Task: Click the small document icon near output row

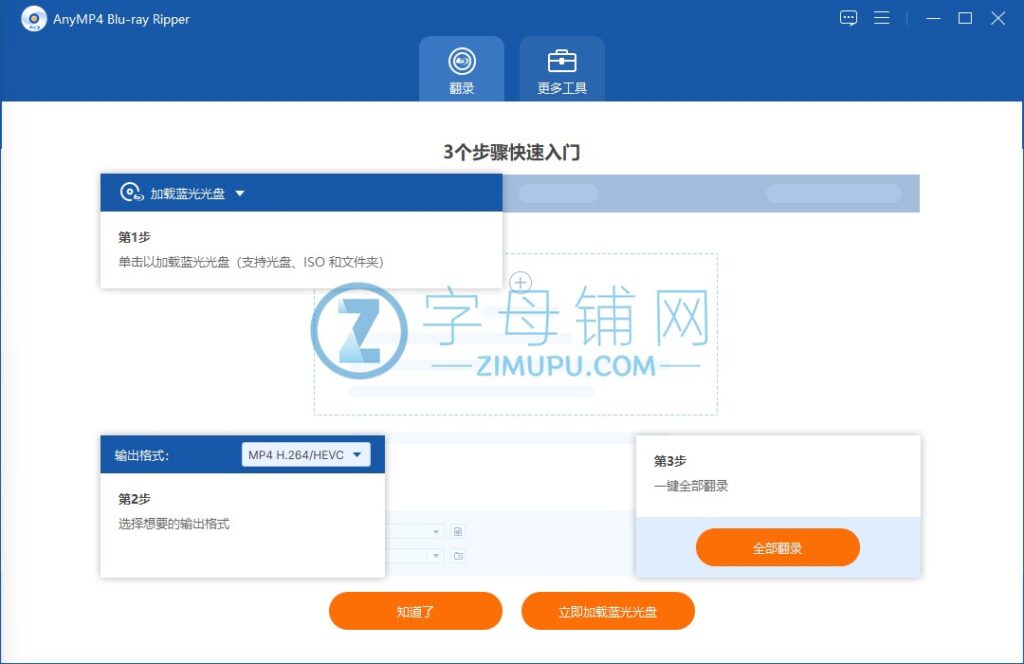Action: pyautogui.click(x=458, y=531)
